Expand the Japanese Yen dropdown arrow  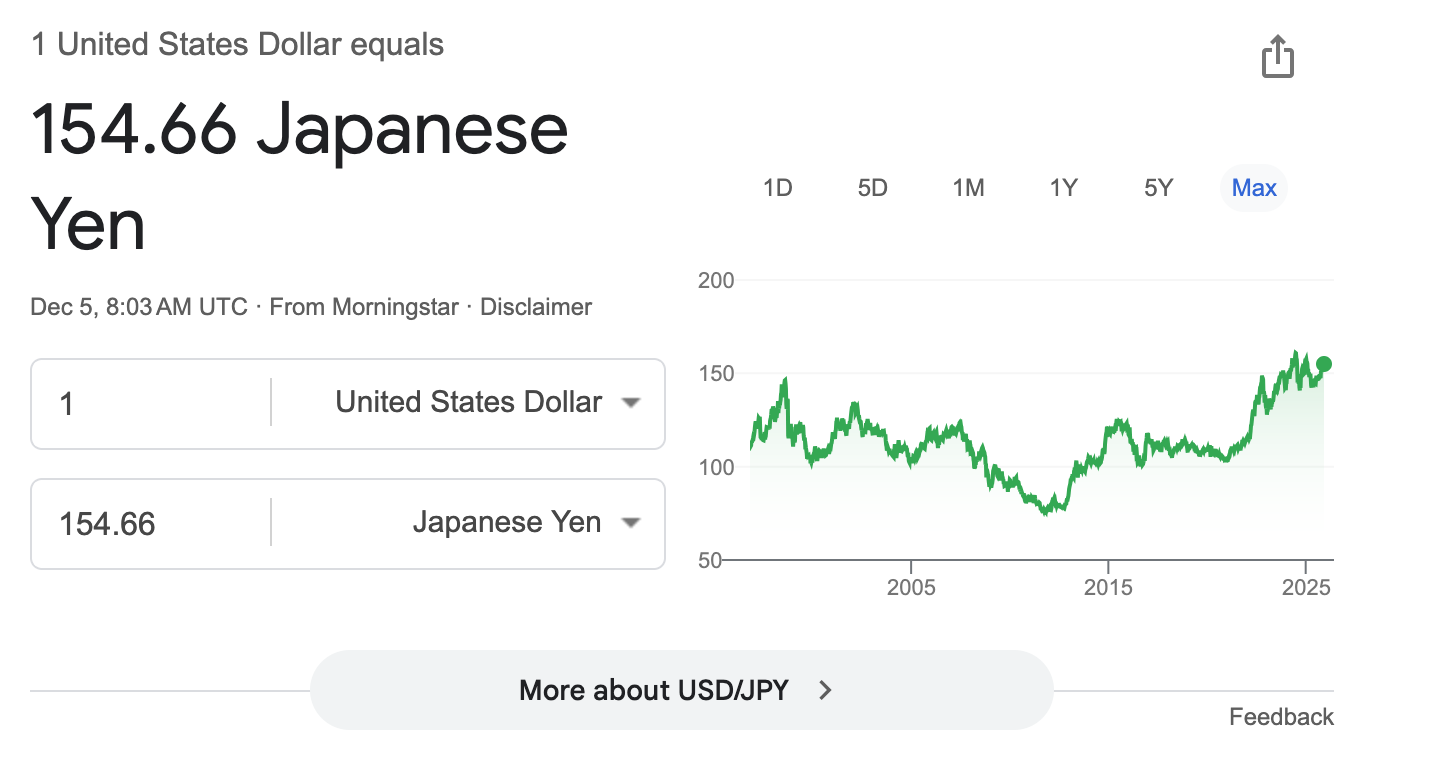click(x=630, y=523)
